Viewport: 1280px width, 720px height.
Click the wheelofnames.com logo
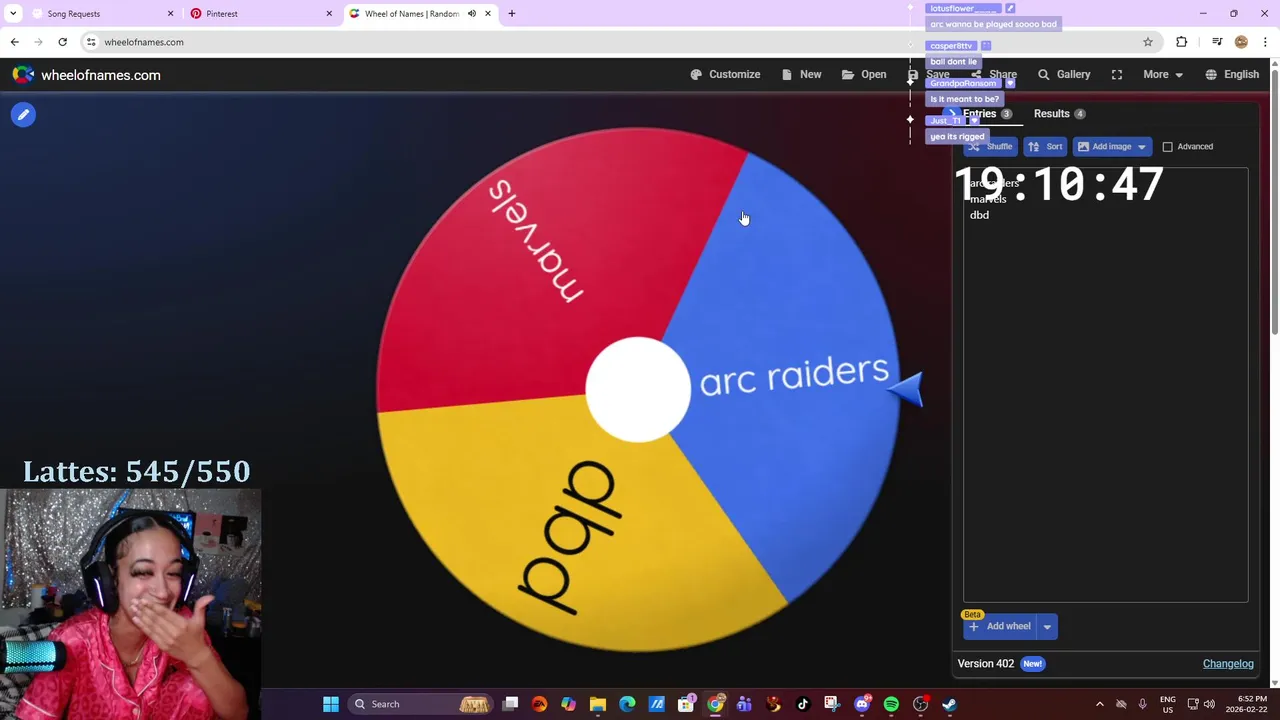[87, 75]
